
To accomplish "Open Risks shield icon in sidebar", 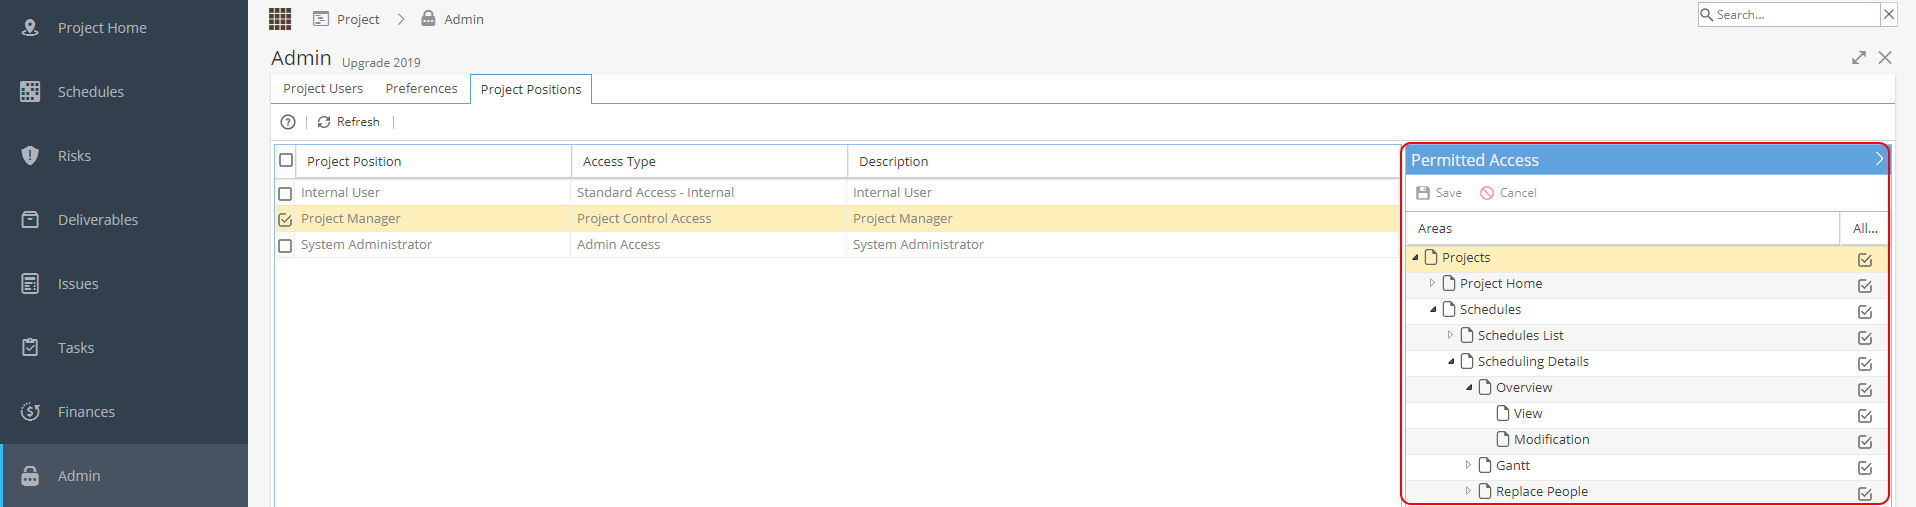I will (x=30, y=155).
